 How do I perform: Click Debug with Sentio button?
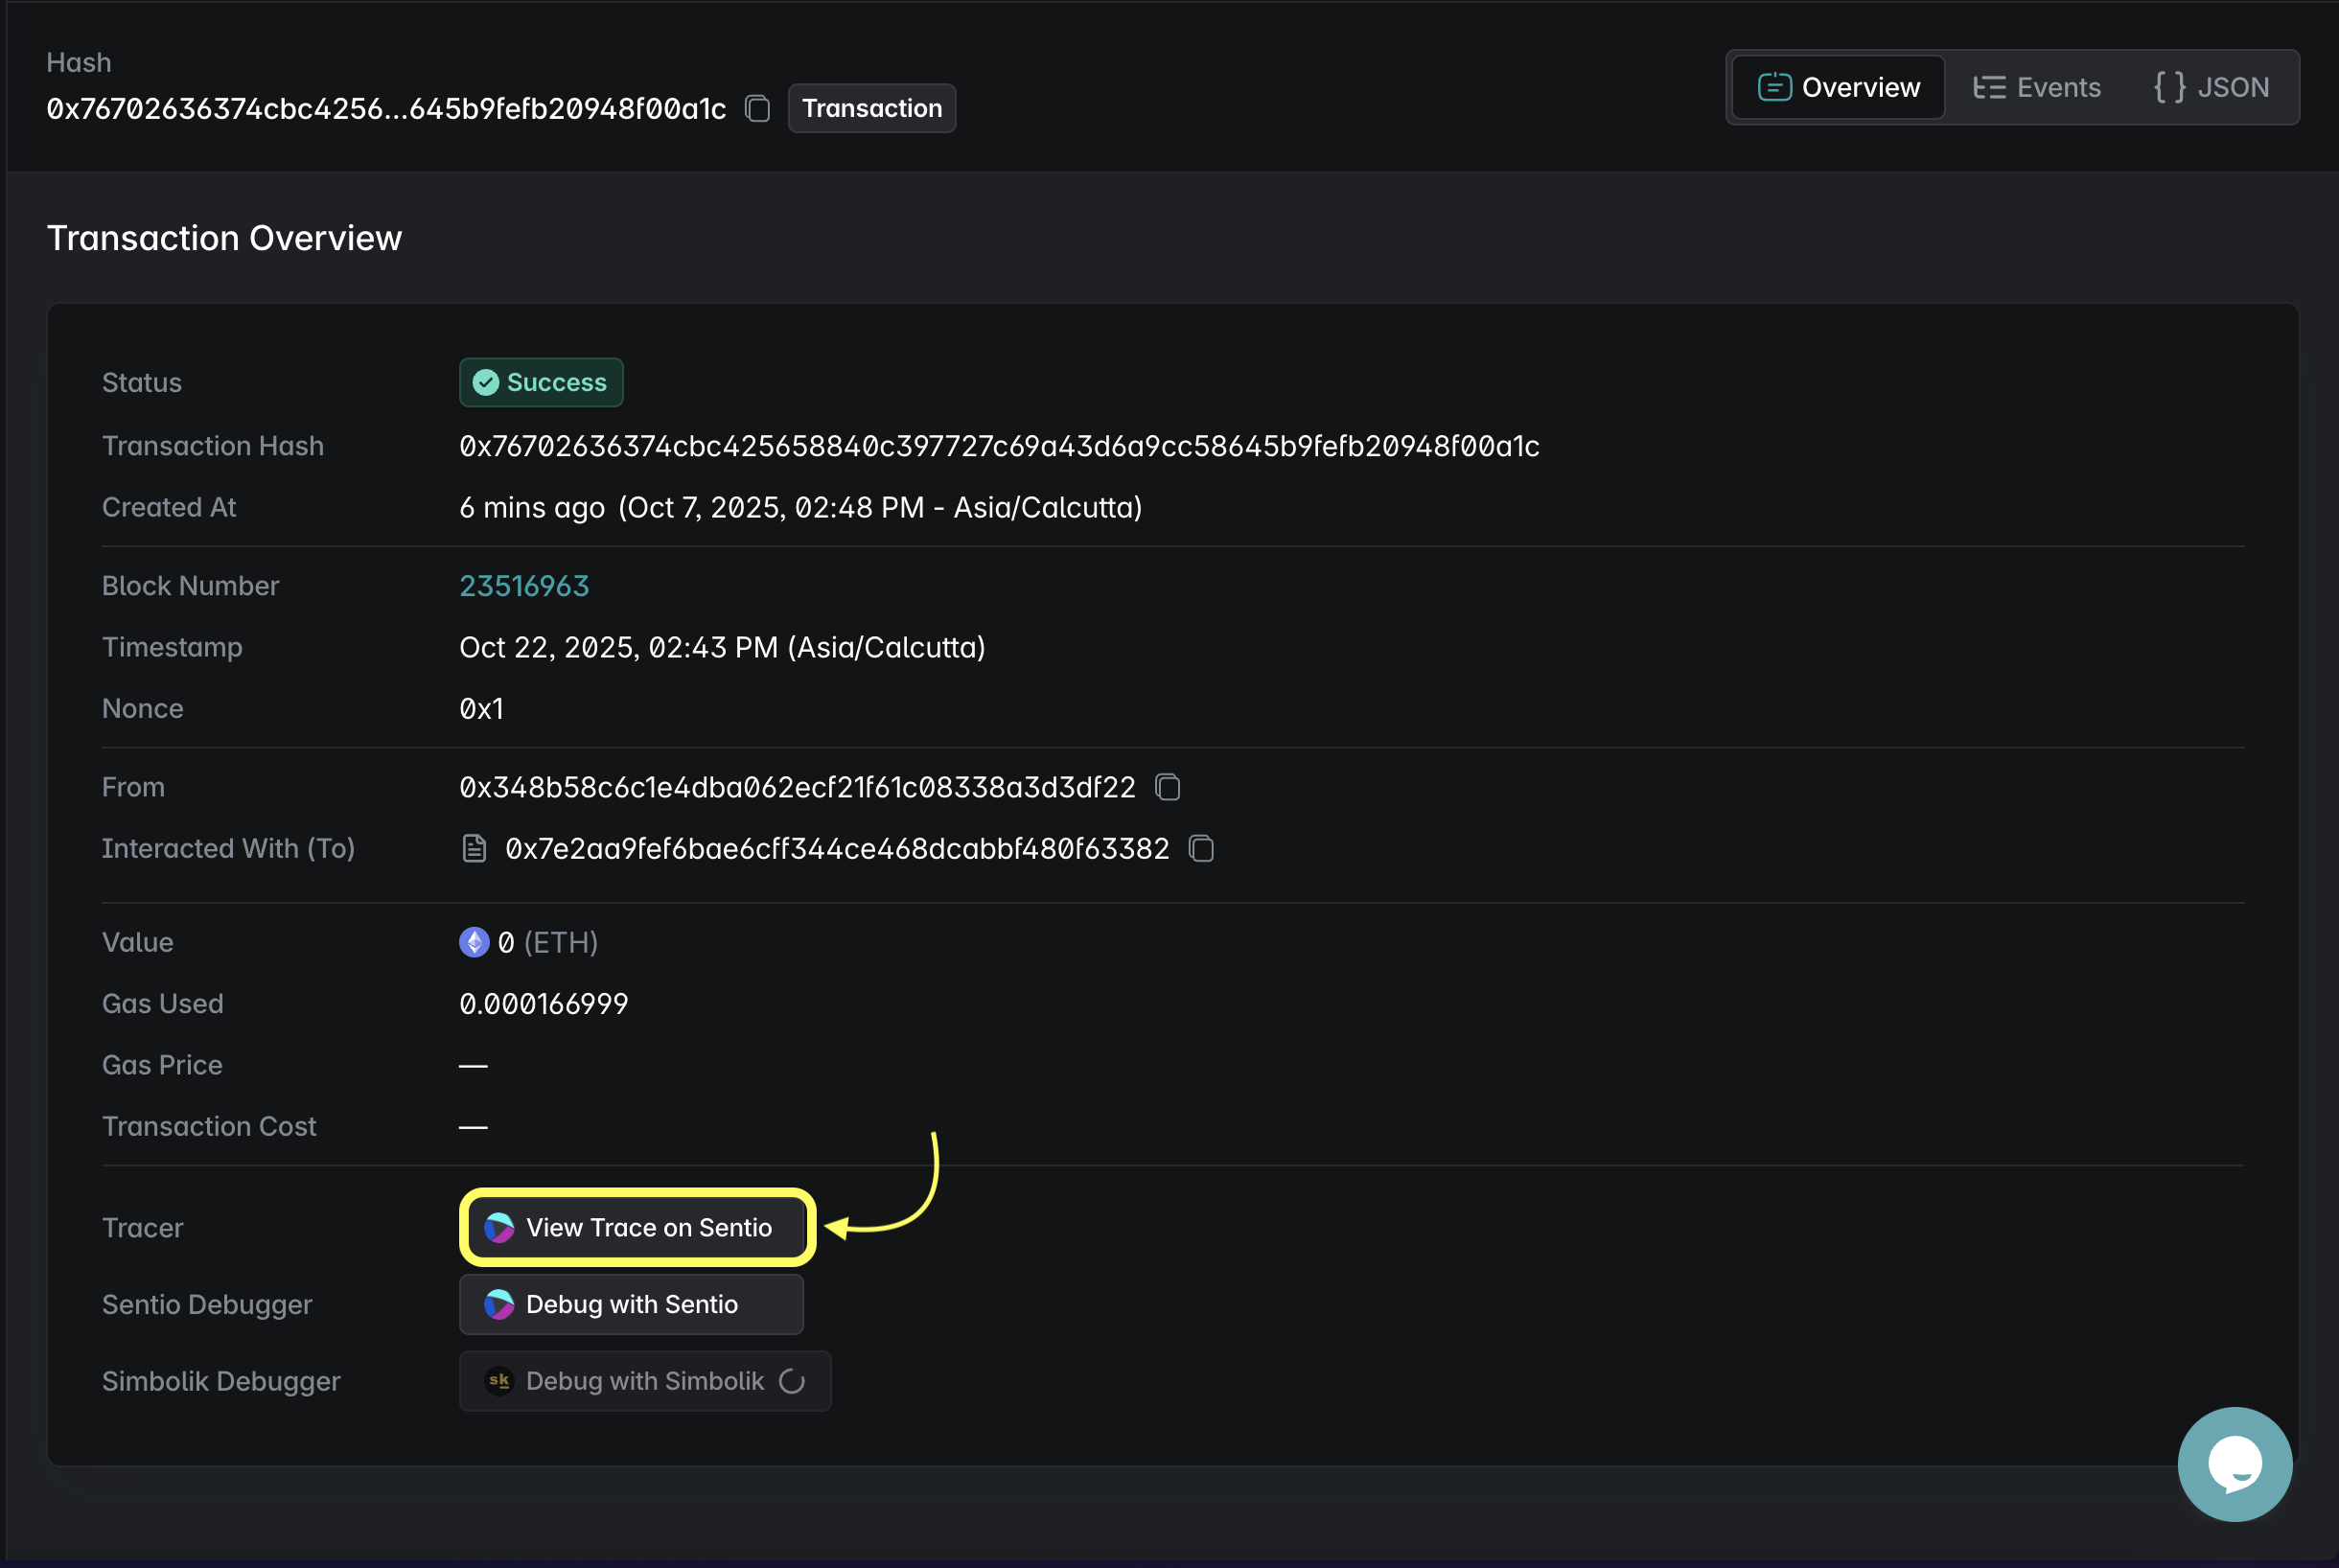coord(631,1304)
